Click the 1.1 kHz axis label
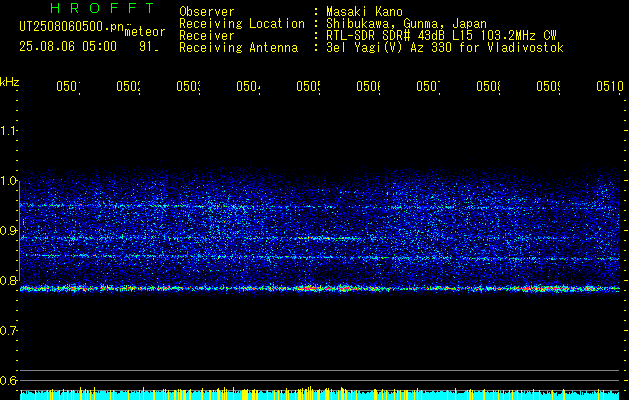The width and height of the screenshot is (629, 400). (x=8, y=130)
